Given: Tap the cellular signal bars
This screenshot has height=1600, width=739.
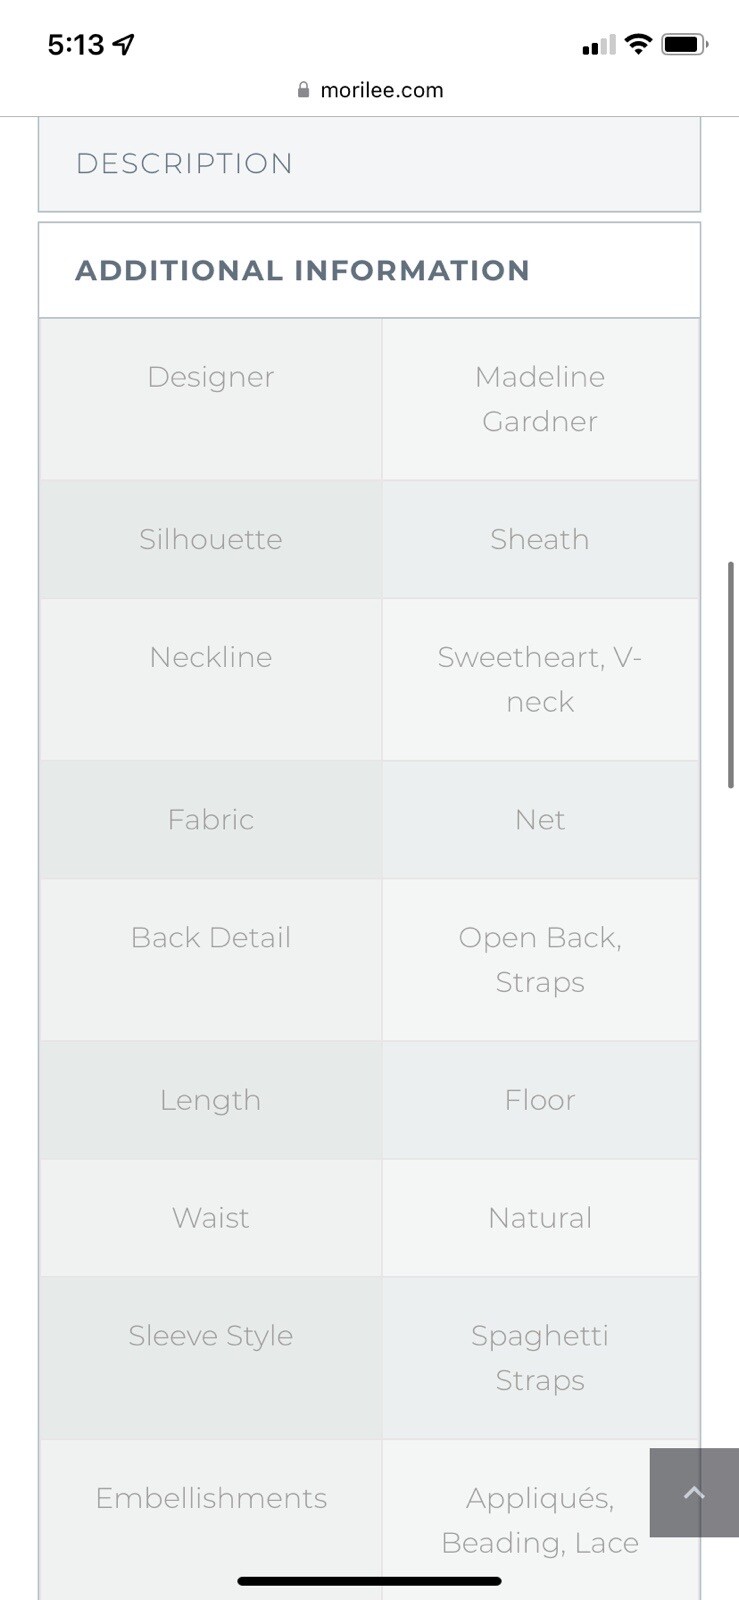Looking at the screenshot, I should coord(598,45).
